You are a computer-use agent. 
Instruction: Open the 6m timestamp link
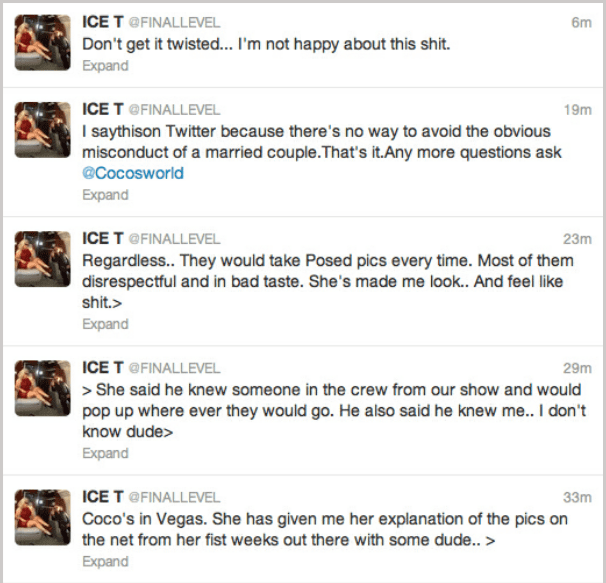(581, 22)
